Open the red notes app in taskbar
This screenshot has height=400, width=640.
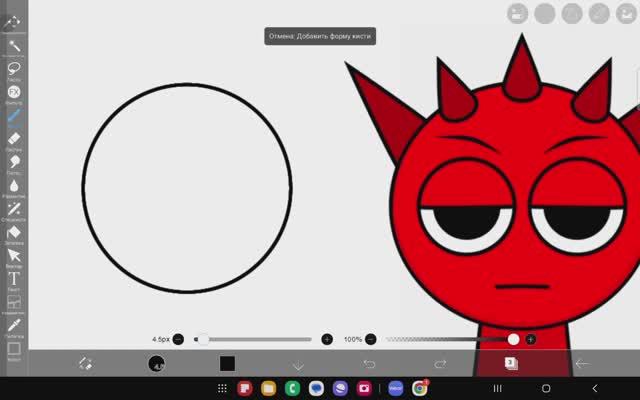coord(245,388)
